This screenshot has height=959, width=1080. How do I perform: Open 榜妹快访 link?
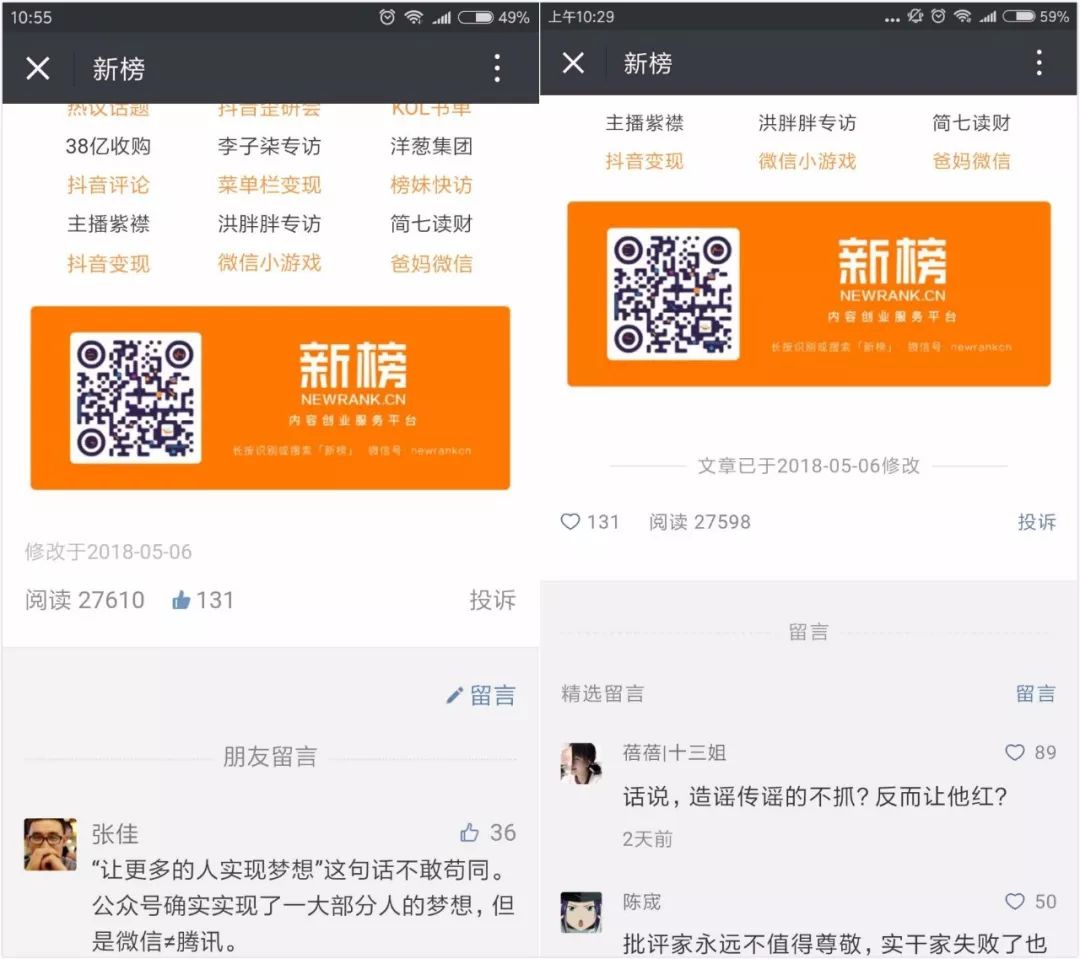(431, 185)
